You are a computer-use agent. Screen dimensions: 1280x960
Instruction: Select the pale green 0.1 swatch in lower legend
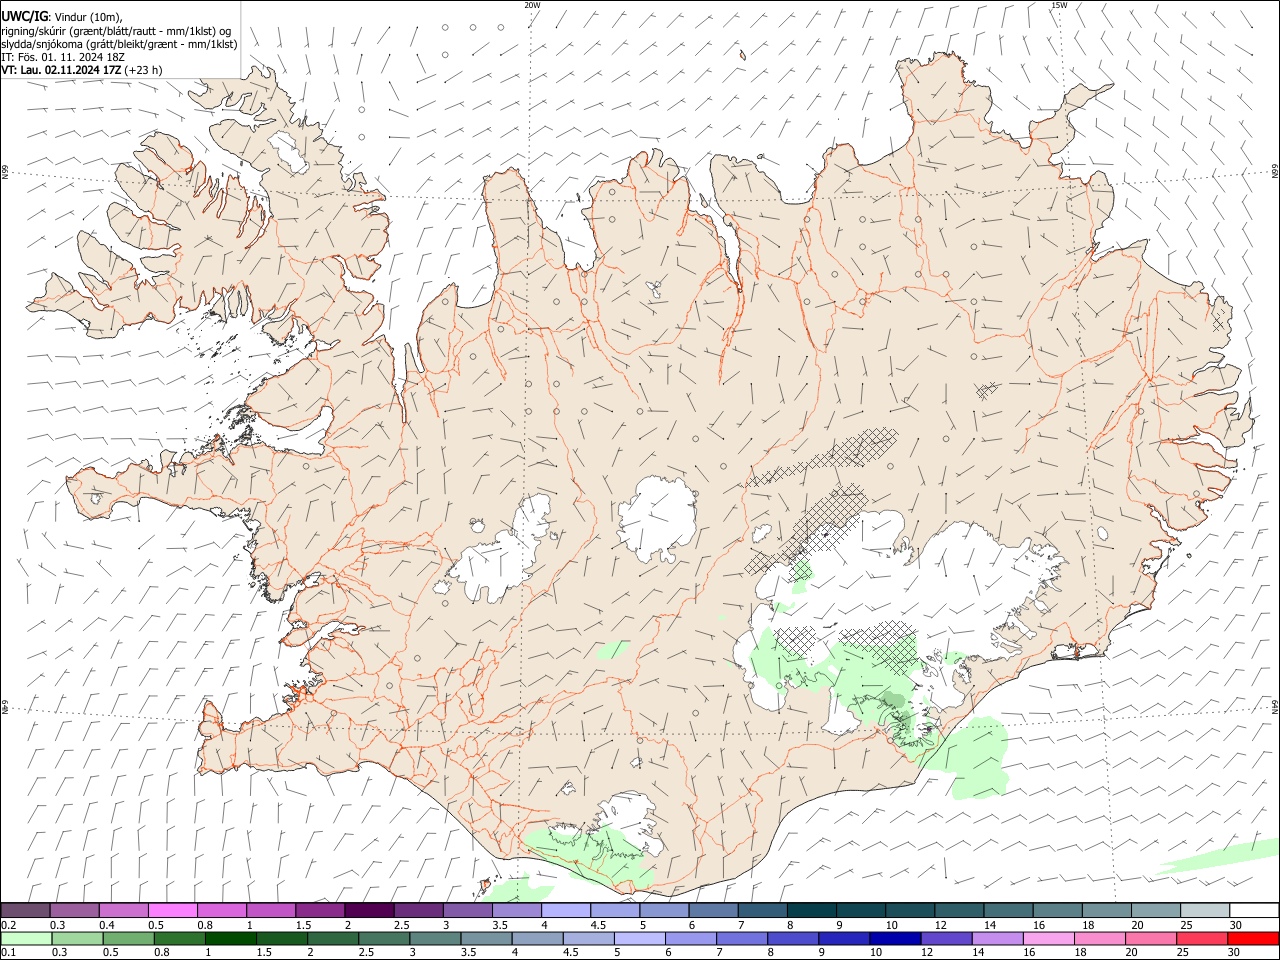point(26,938)
